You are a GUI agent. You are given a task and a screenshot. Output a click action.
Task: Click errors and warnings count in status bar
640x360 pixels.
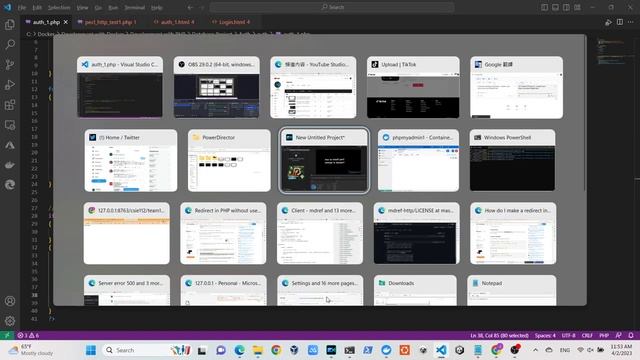click(x=28, y=335)
